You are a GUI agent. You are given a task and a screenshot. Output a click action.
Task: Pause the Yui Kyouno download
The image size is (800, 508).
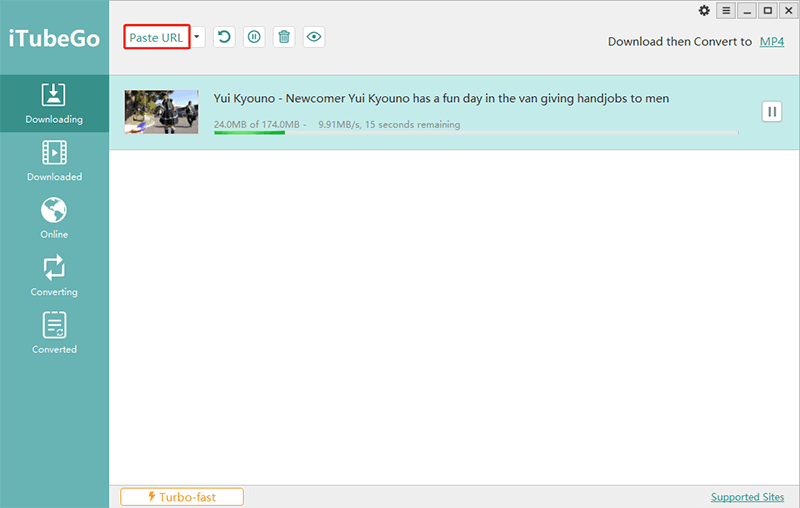click(772, 112)
